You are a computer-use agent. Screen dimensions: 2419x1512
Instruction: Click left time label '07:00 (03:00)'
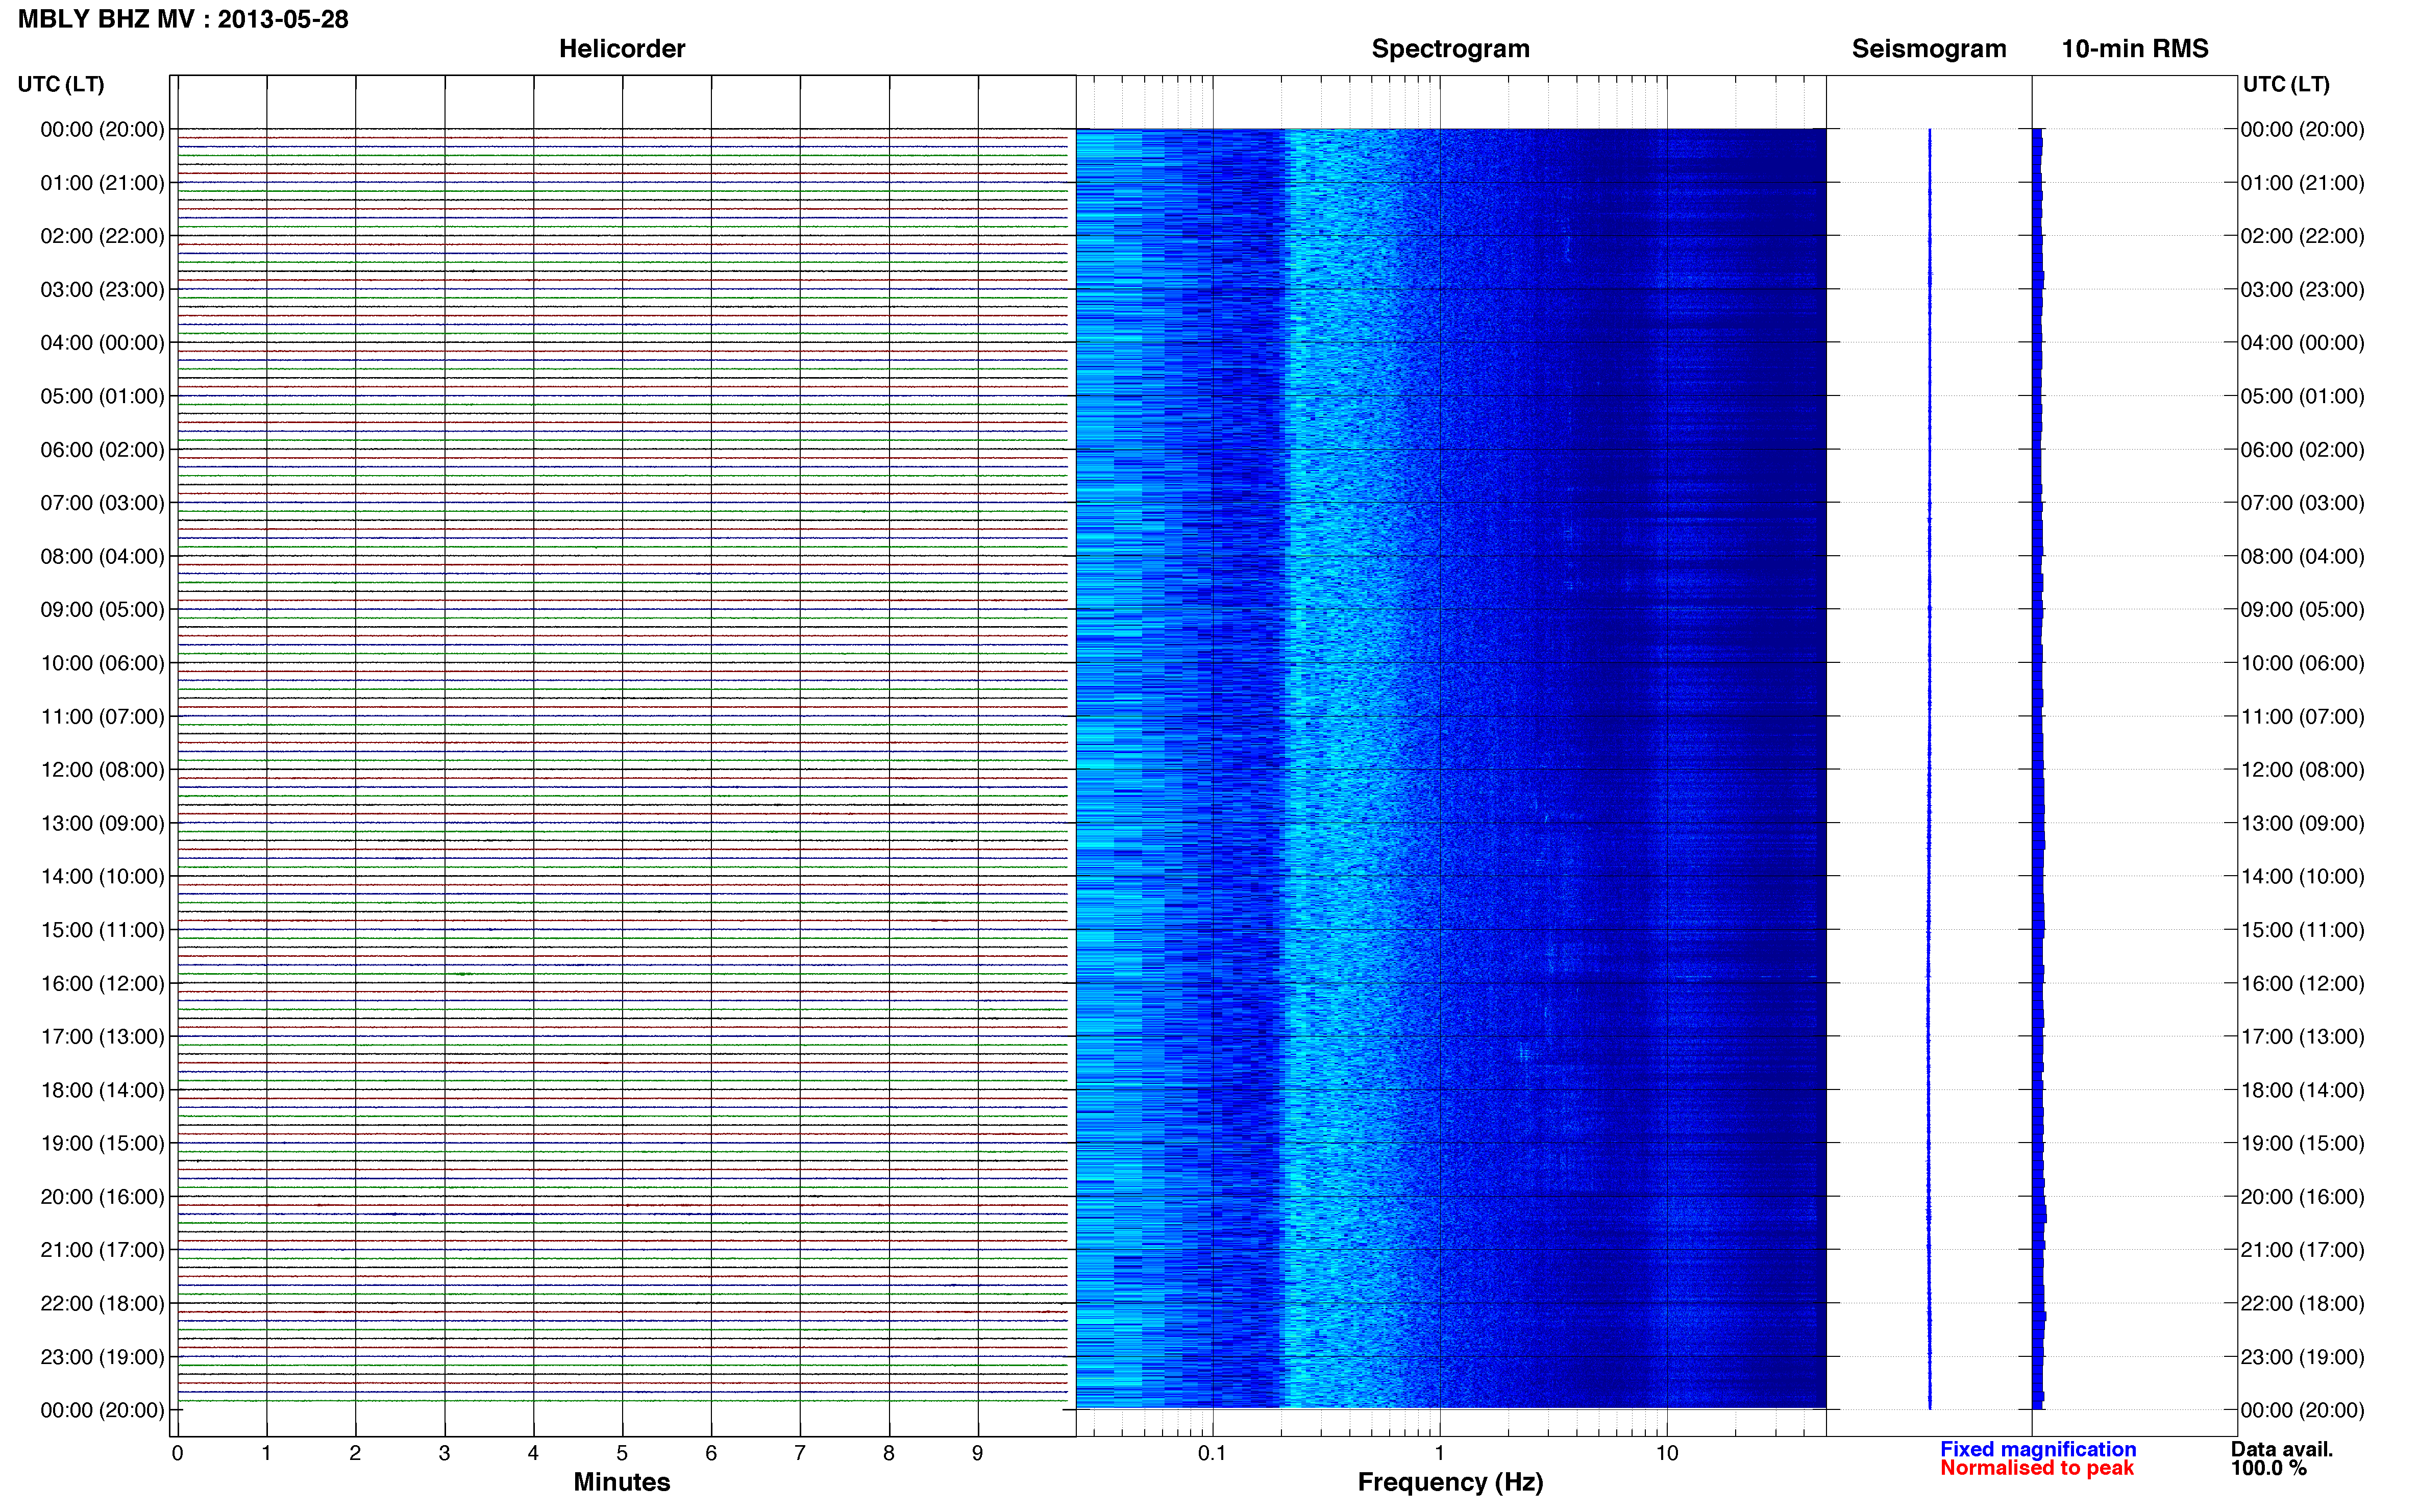(102, 503)
